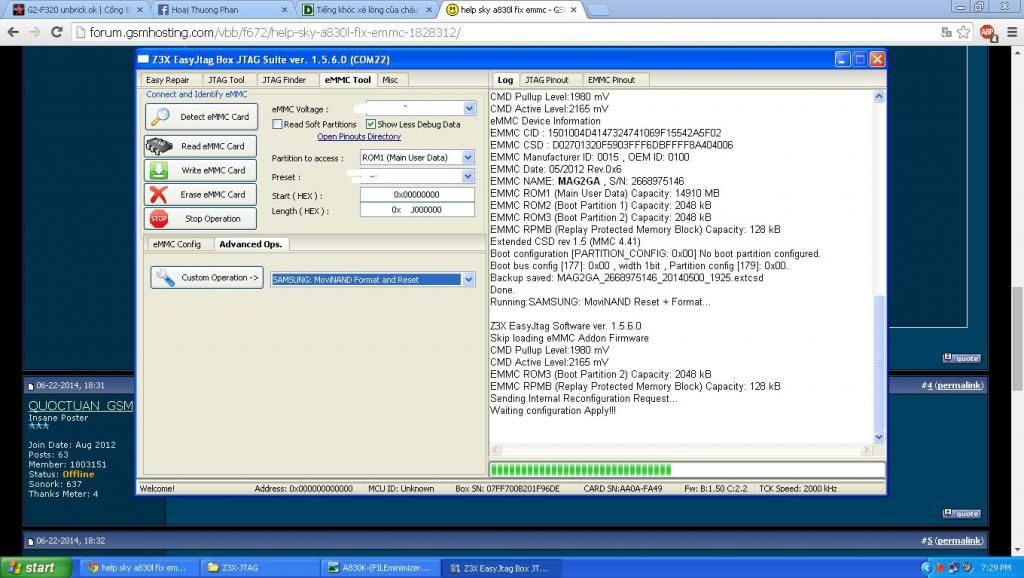Click the log scroll-up arrow
The width and height of the screenshot is (1024, 578).
coord(879,97)
